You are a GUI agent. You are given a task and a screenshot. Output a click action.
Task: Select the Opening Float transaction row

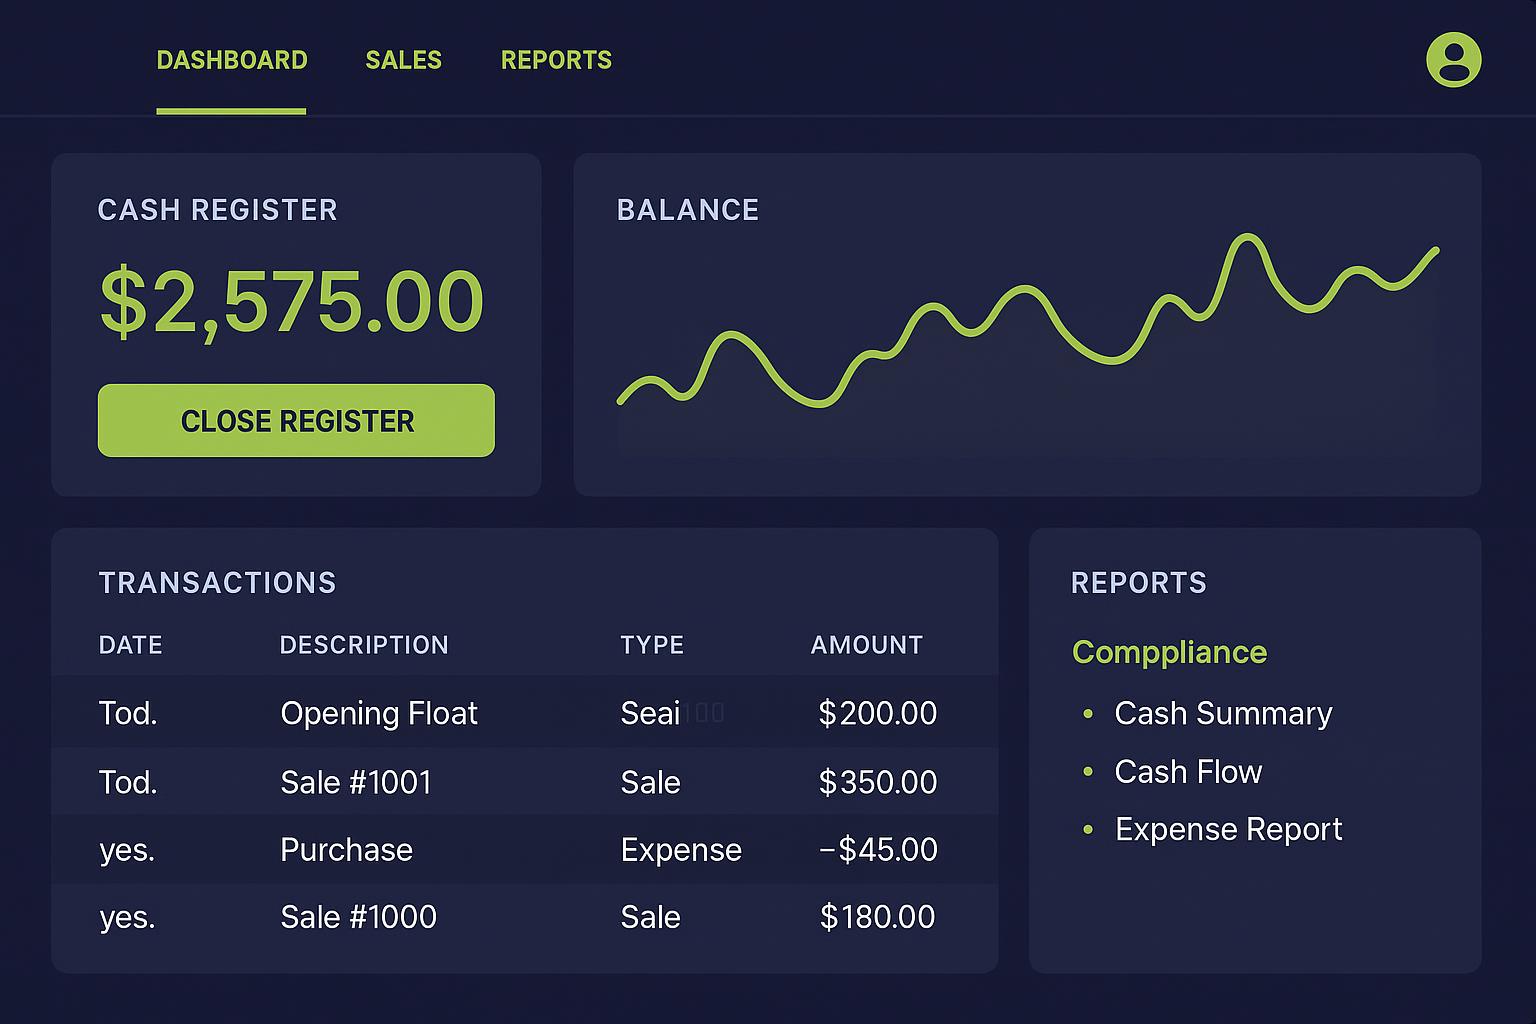pos(378,713)
